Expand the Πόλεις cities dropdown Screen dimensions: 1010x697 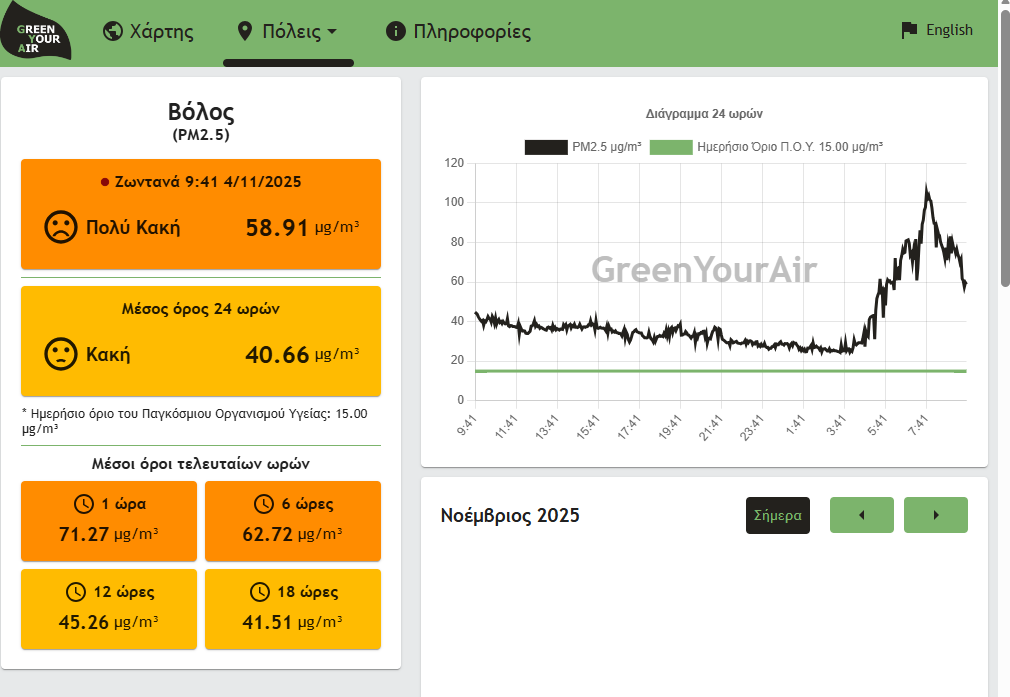pos(289,32)
